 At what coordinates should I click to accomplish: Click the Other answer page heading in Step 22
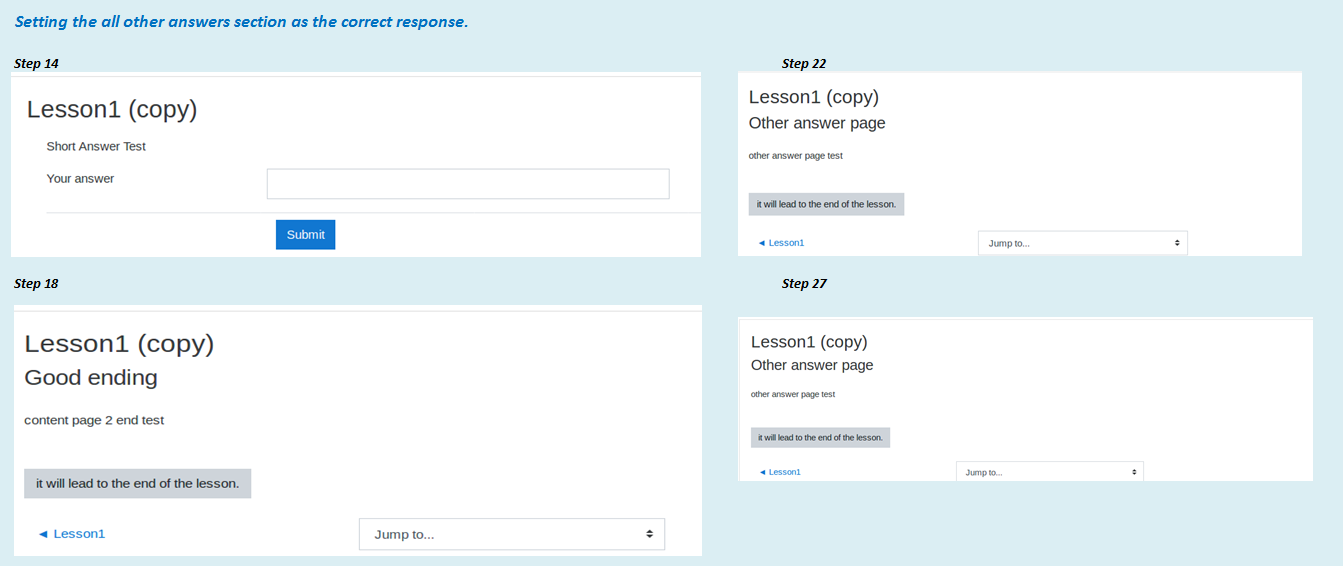[817, 123]
